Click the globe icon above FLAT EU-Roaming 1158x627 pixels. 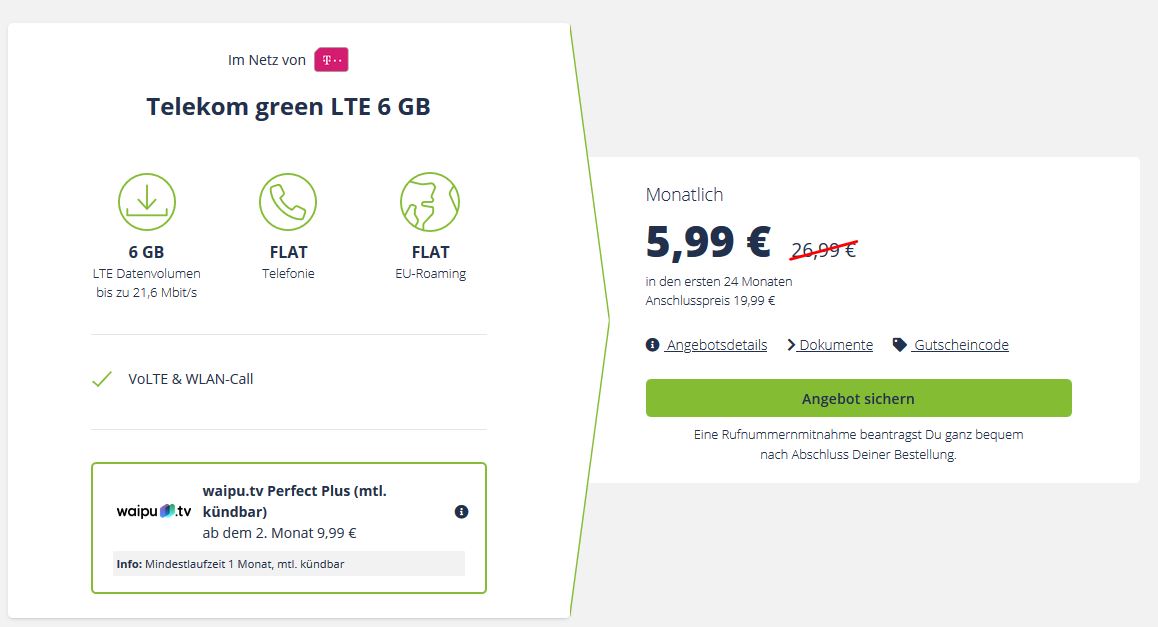[x=430, y=202]
